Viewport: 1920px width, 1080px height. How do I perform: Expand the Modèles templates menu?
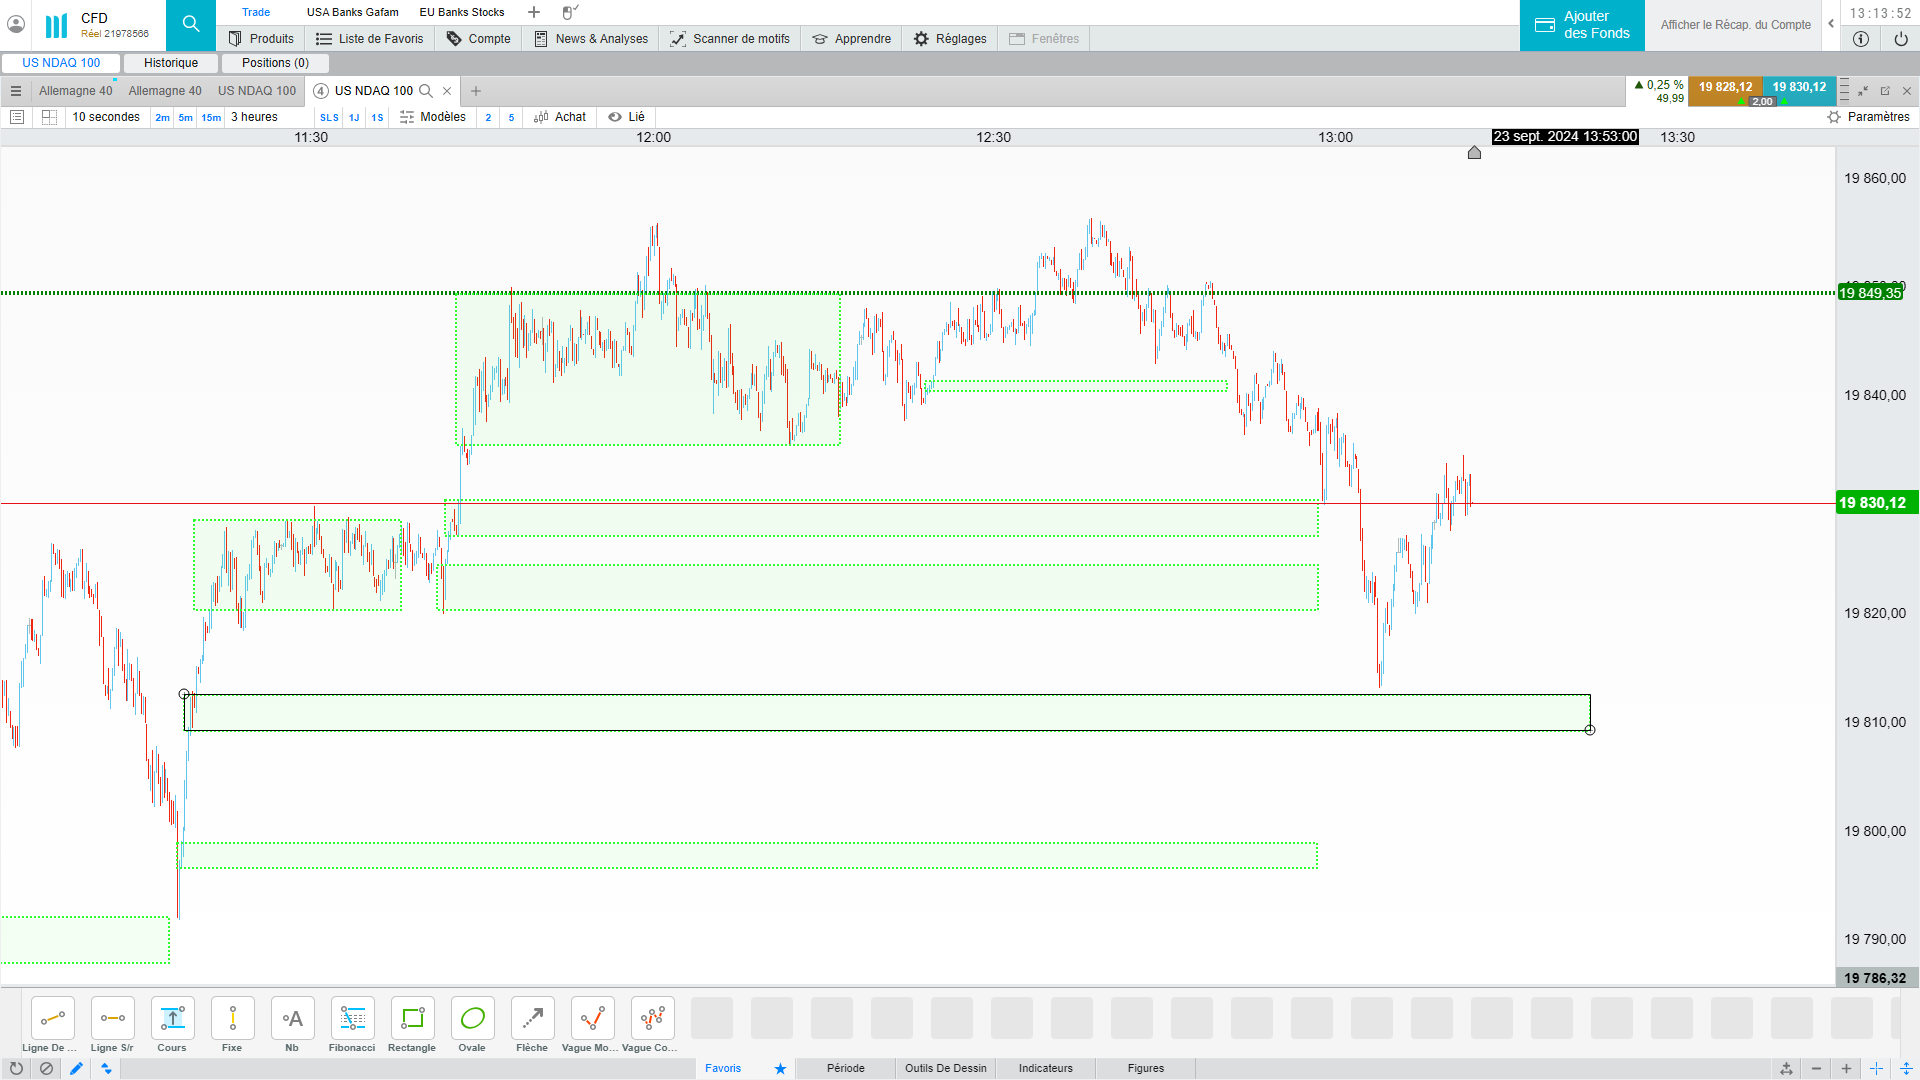pos(433,117)
